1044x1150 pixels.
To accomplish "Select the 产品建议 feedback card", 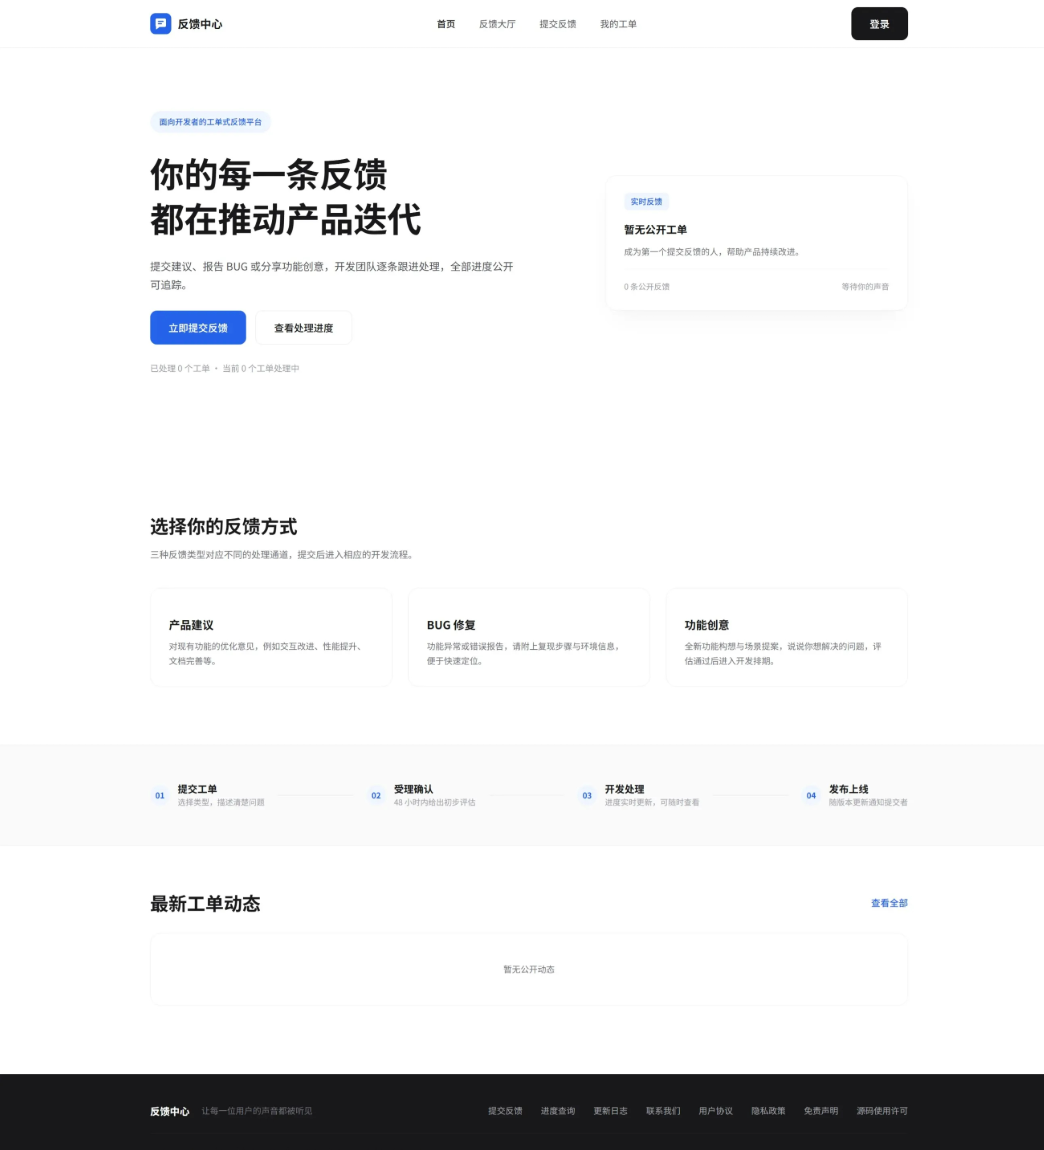I will tap(271, 637).
